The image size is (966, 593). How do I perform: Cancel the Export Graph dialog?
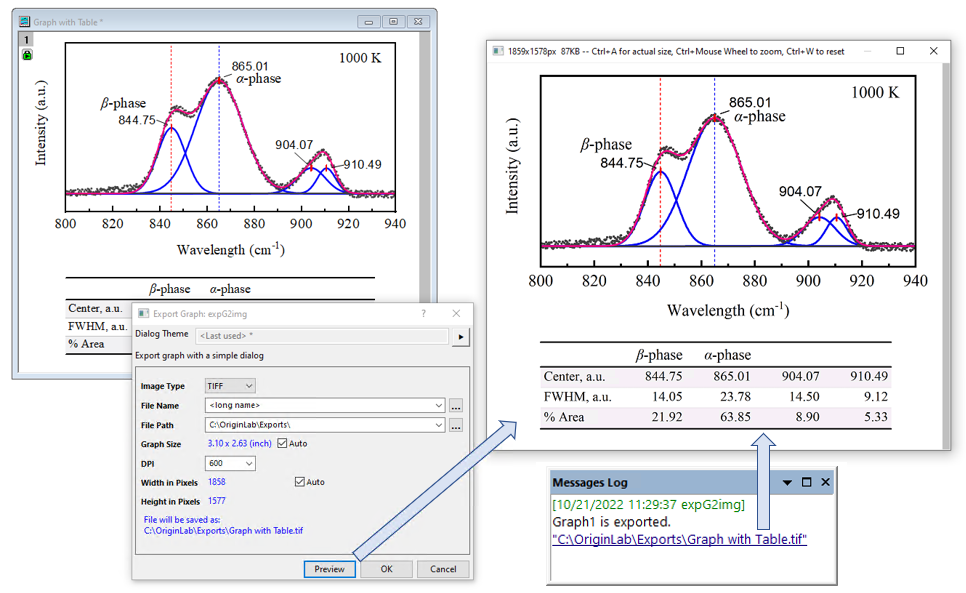click(443, 569)
